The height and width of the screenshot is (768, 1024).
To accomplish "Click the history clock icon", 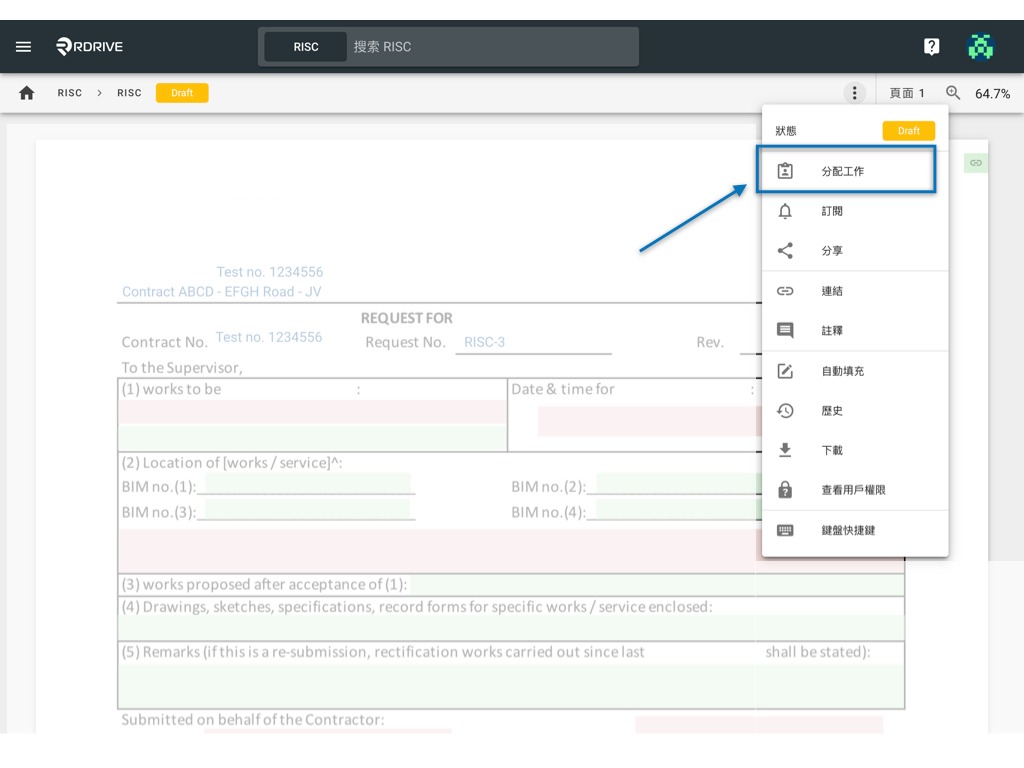I will coord(785,411).
